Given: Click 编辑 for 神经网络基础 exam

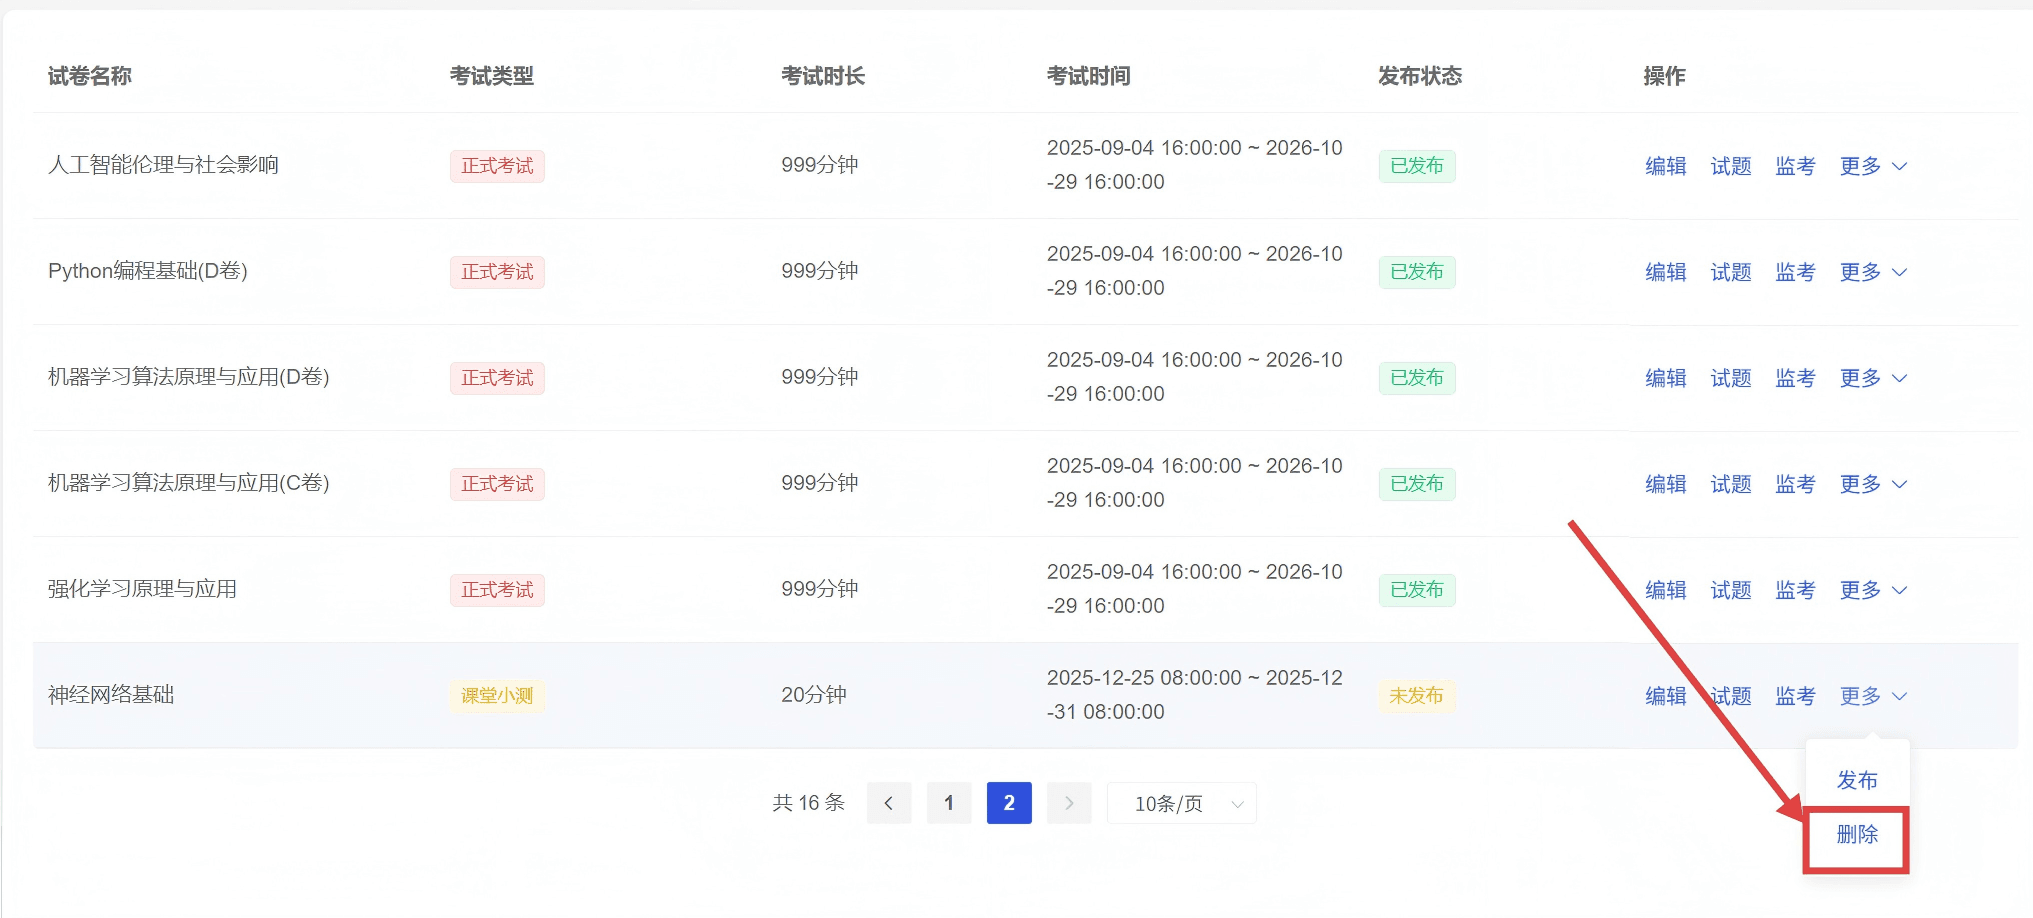Looking at the screenshot, I should tap(1665, 696).
